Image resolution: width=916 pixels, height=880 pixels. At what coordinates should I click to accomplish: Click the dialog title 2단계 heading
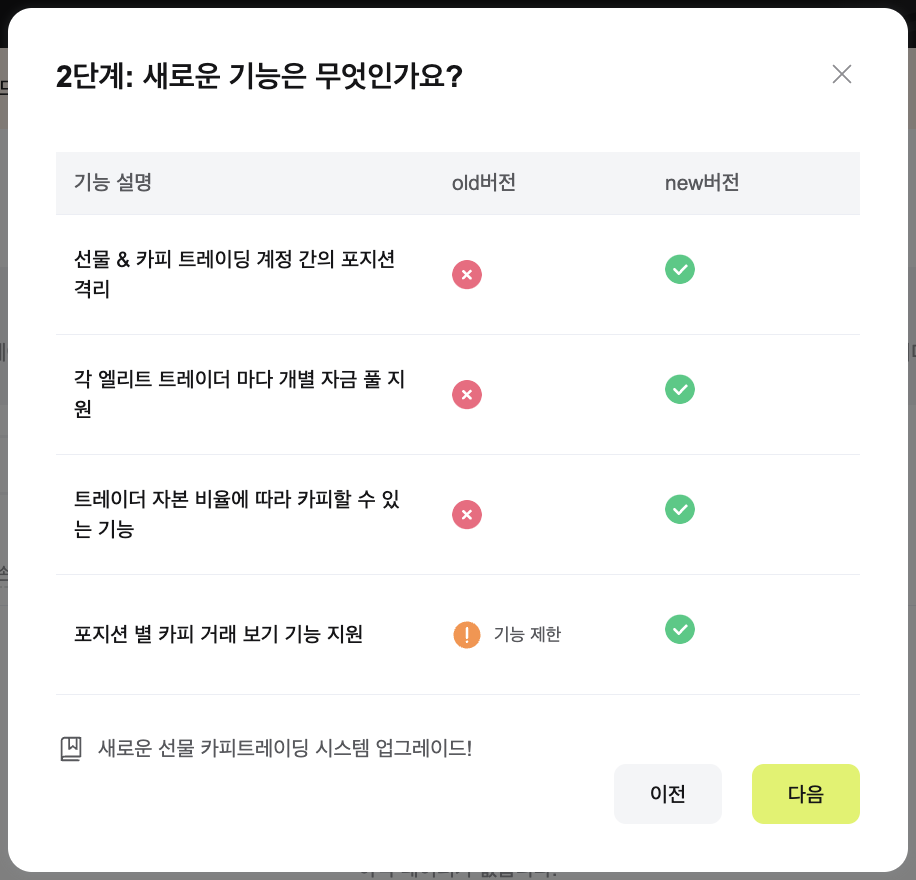point(259,76)
